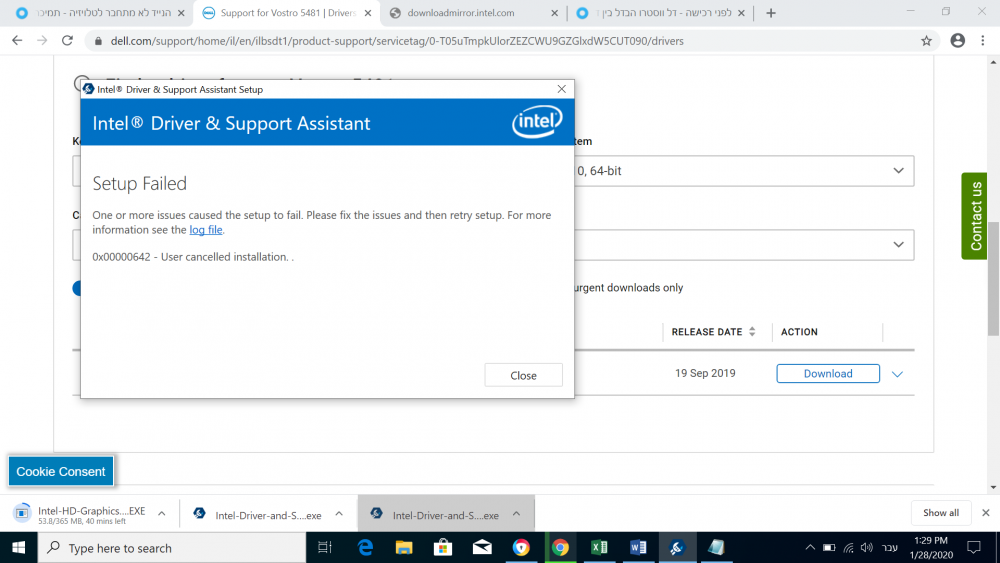Close the Support for Vostro 5481 tab

point(367,13)
